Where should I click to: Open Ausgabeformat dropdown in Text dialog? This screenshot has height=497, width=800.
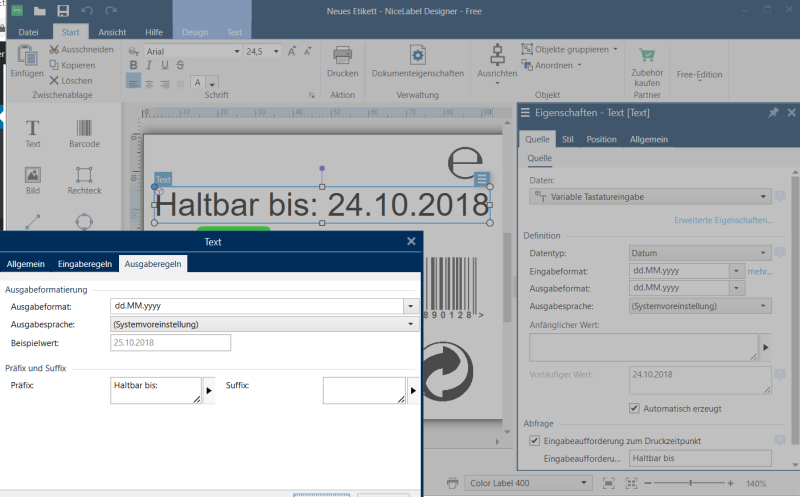click(411, 306)
